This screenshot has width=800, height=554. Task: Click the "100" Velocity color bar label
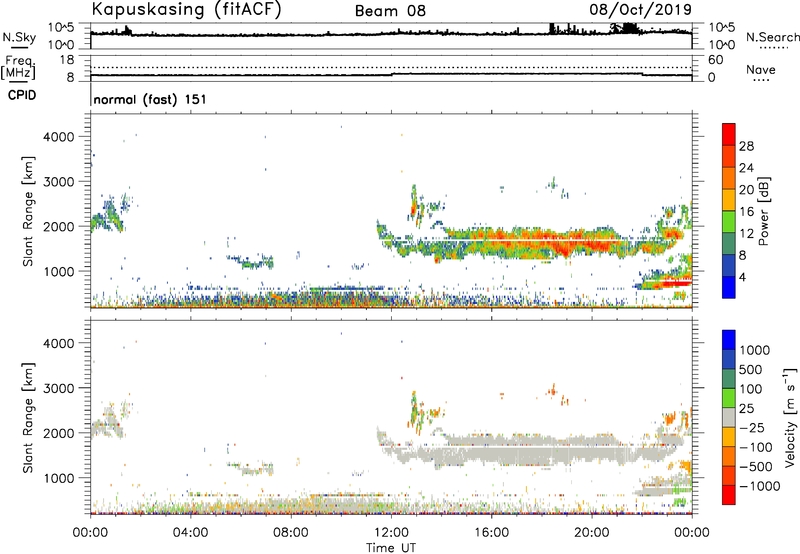pos(750,389)
